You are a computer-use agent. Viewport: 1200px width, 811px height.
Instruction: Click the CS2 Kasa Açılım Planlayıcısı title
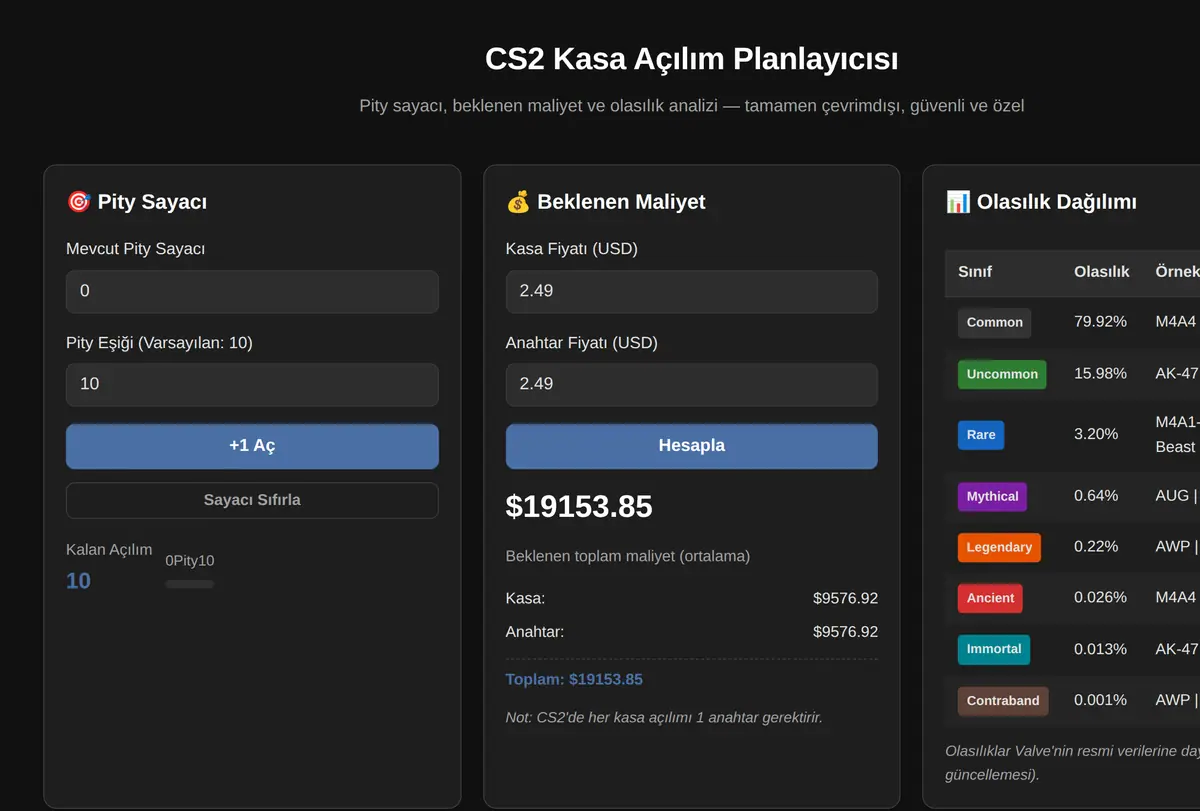[x=692, y=59]
